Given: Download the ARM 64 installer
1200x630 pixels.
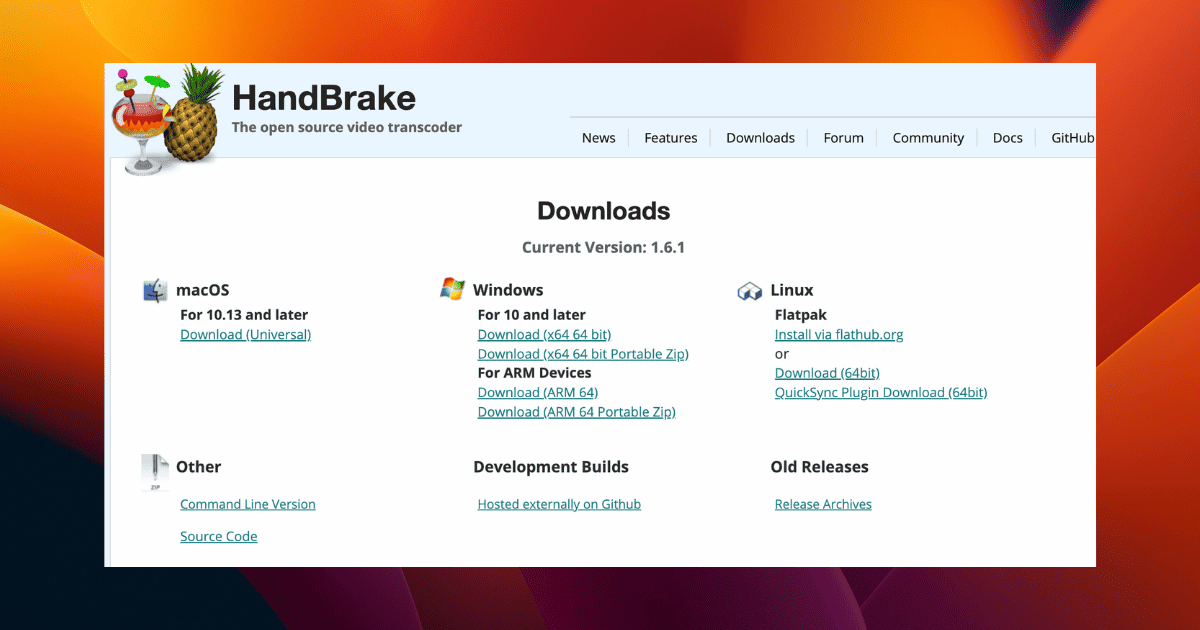Looking at the screenshot, I should pyautogui.click(x=537, y=393).
